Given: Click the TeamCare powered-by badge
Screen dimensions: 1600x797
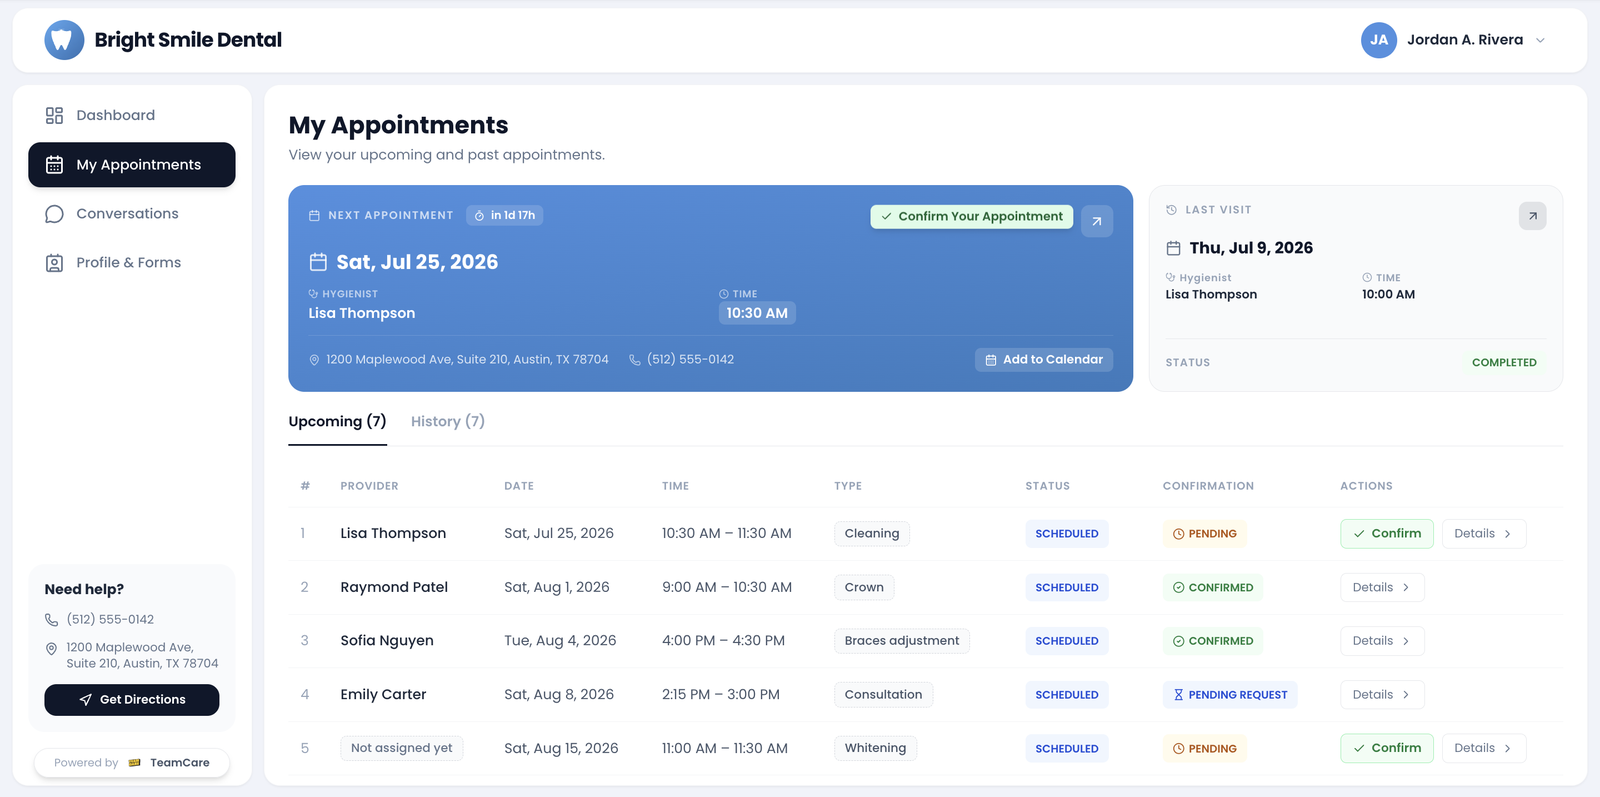Looking at the screenshot, I should (x=132, y=763).
